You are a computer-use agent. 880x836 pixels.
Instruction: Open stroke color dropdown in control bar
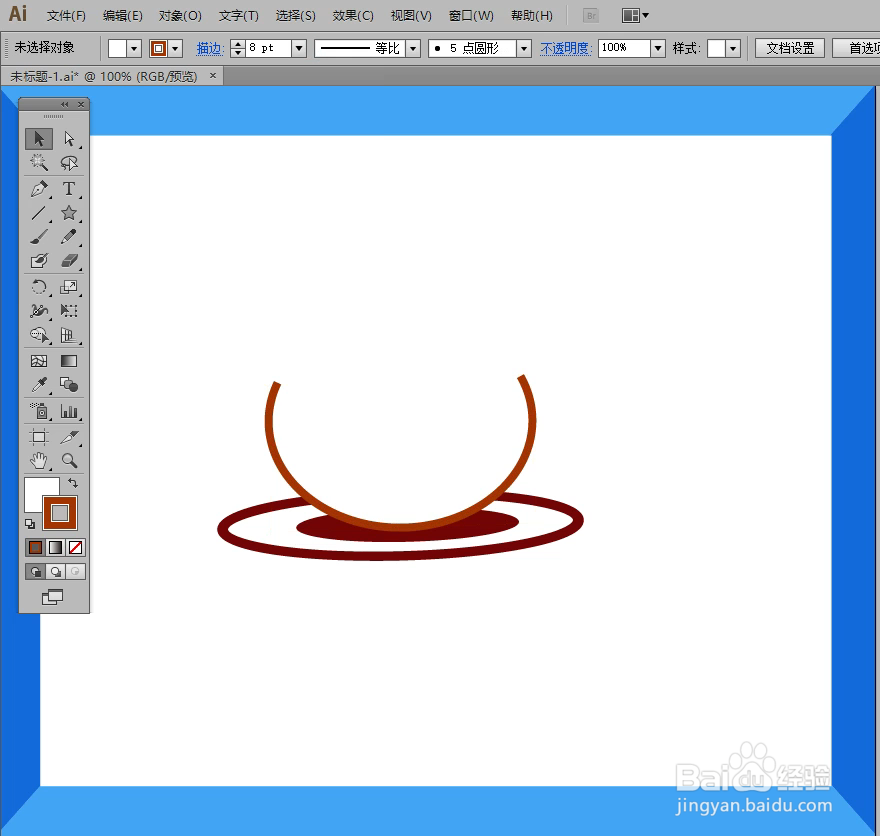(x=176, y=48)
